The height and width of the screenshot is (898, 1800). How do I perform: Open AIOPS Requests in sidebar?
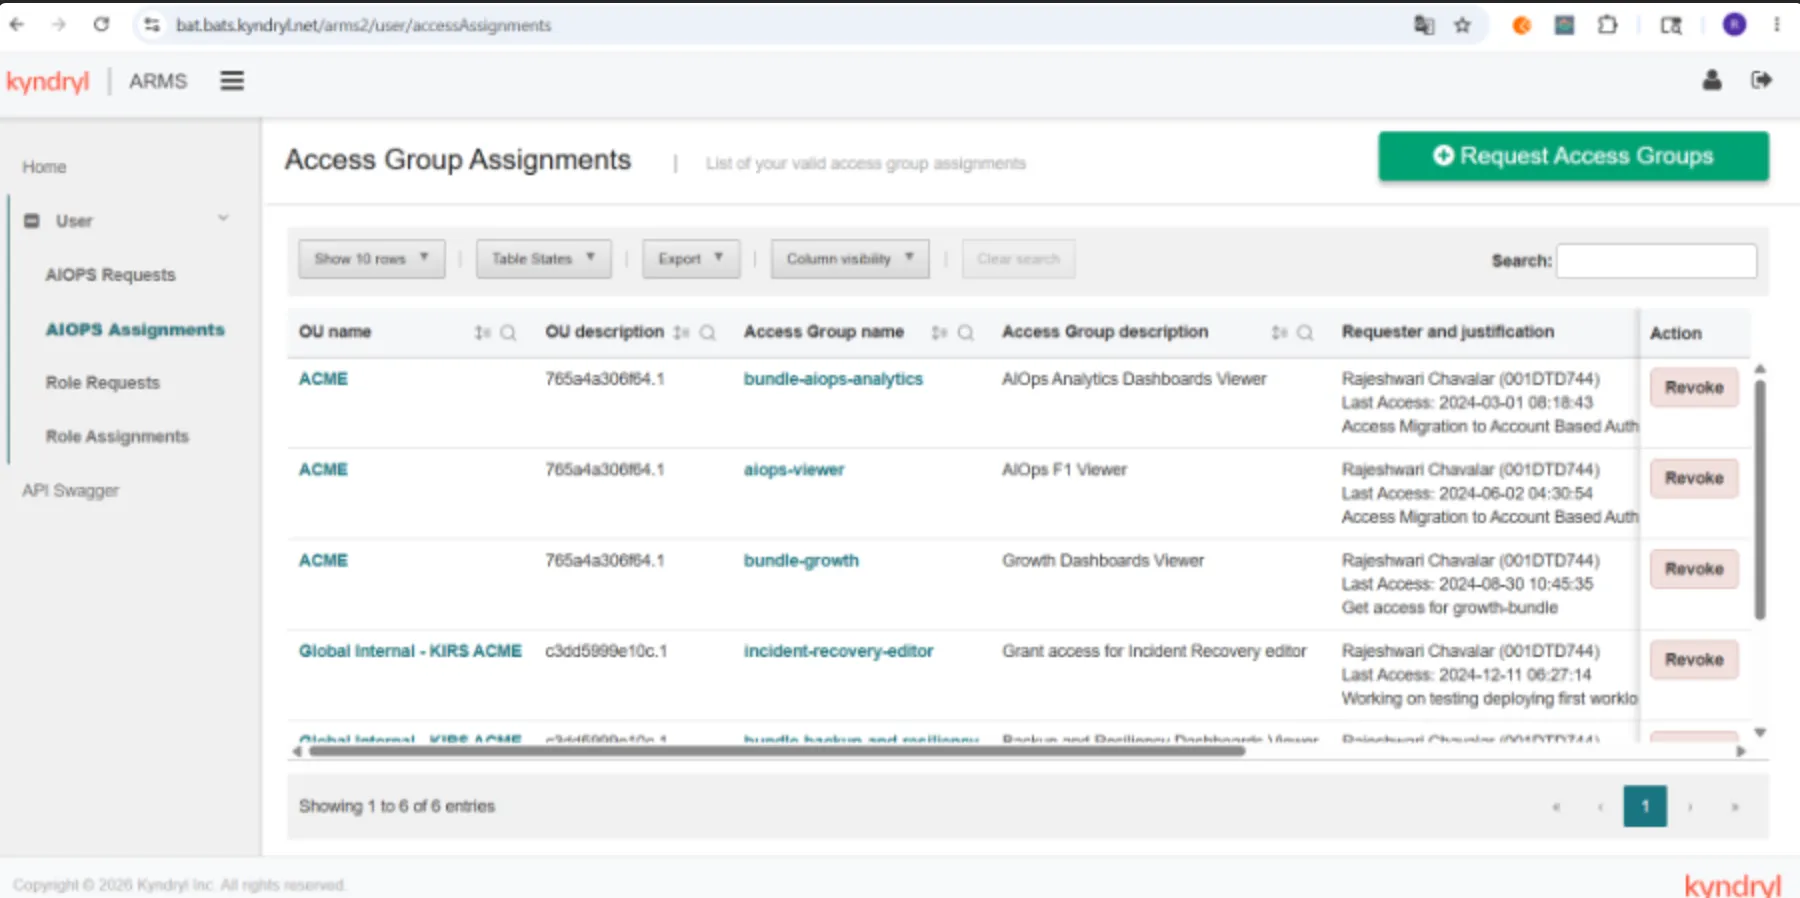(x=110, y=275)
